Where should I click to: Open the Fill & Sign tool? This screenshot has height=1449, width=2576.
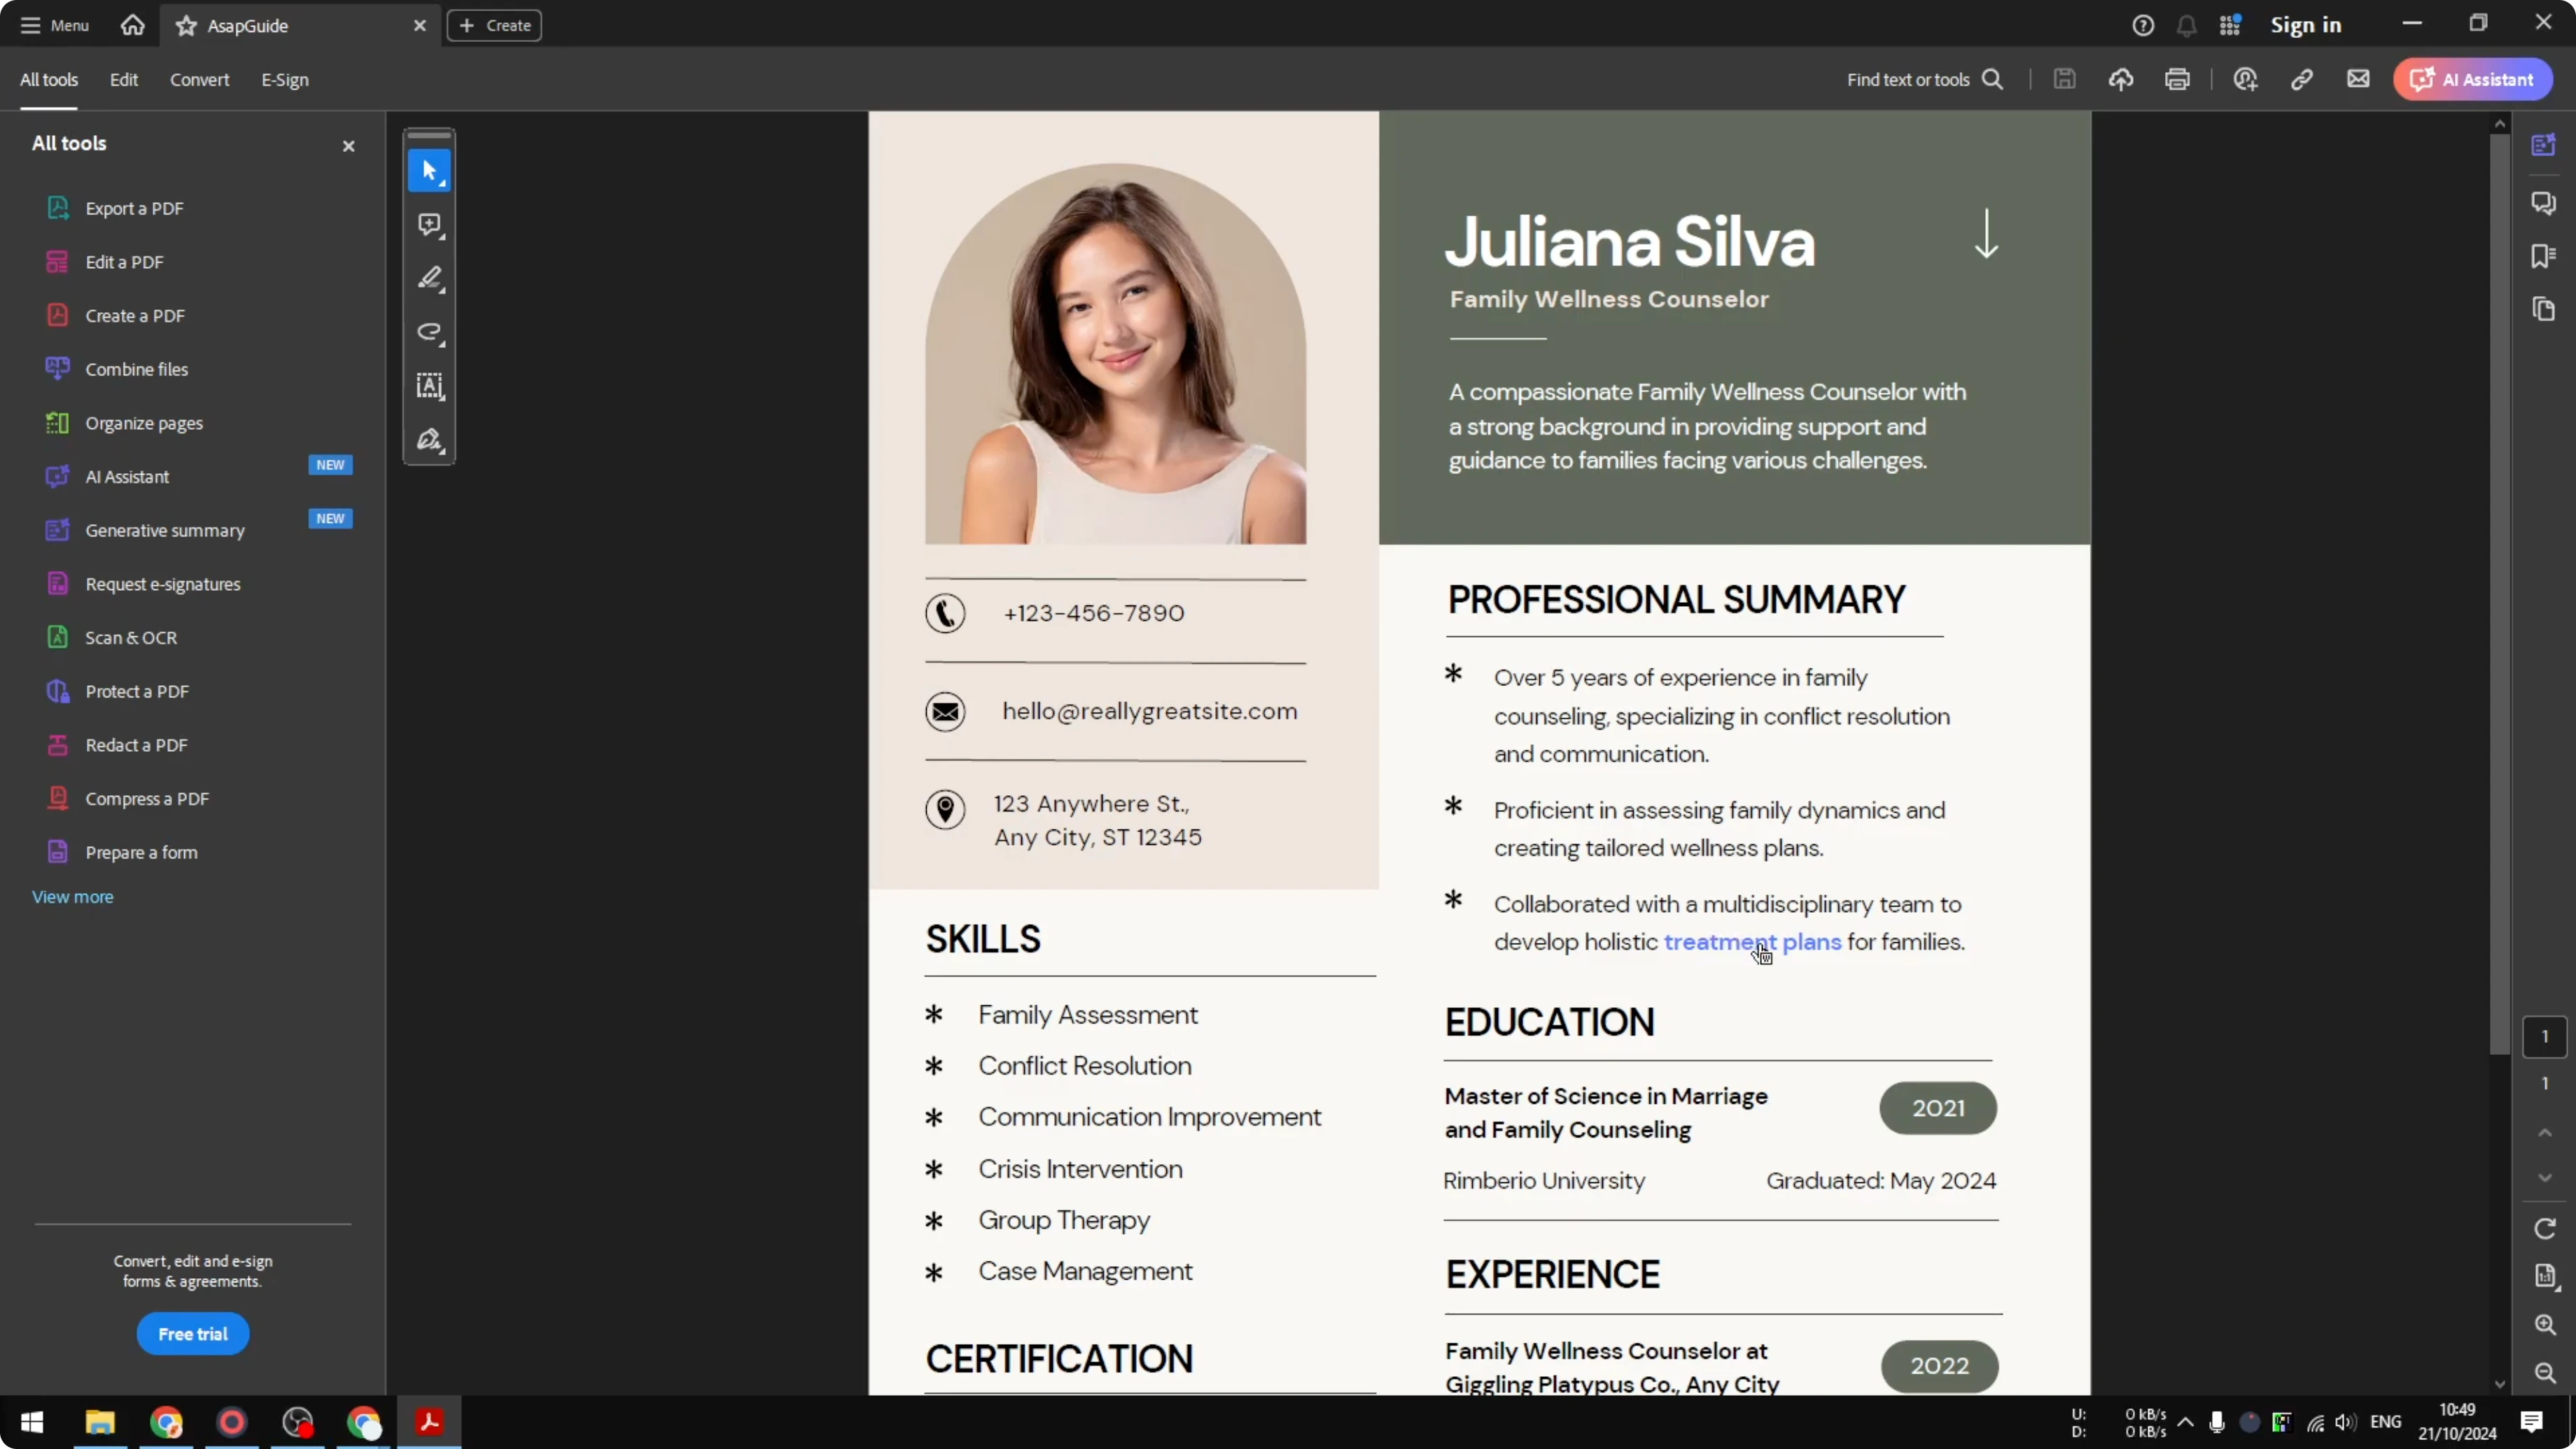(x=429, y=440)
